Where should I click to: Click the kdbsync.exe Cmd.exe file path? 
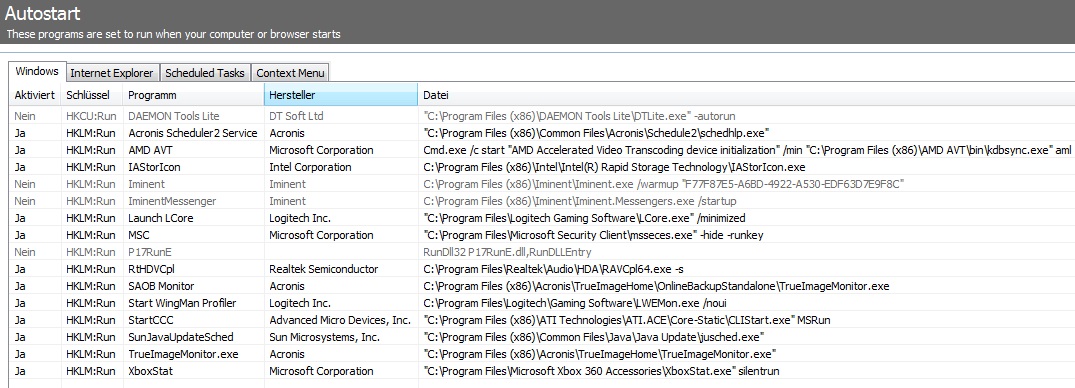pos(747,150)
